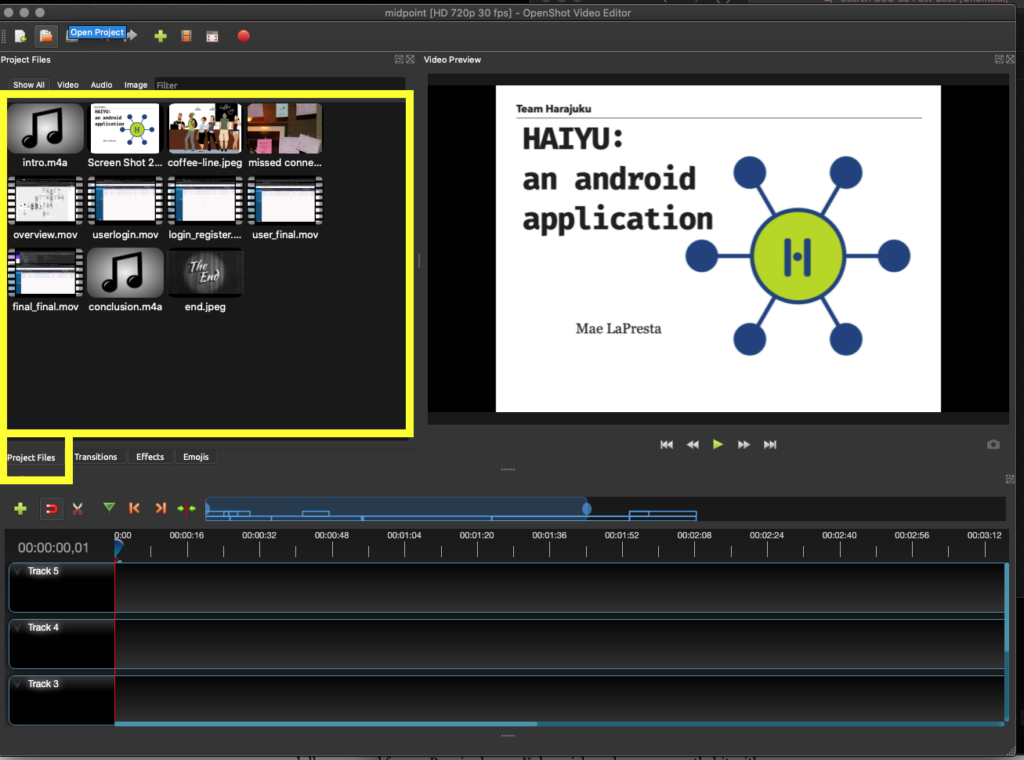Click the New Project toolbar icon

pyautogui.click(x=20, y=37)
